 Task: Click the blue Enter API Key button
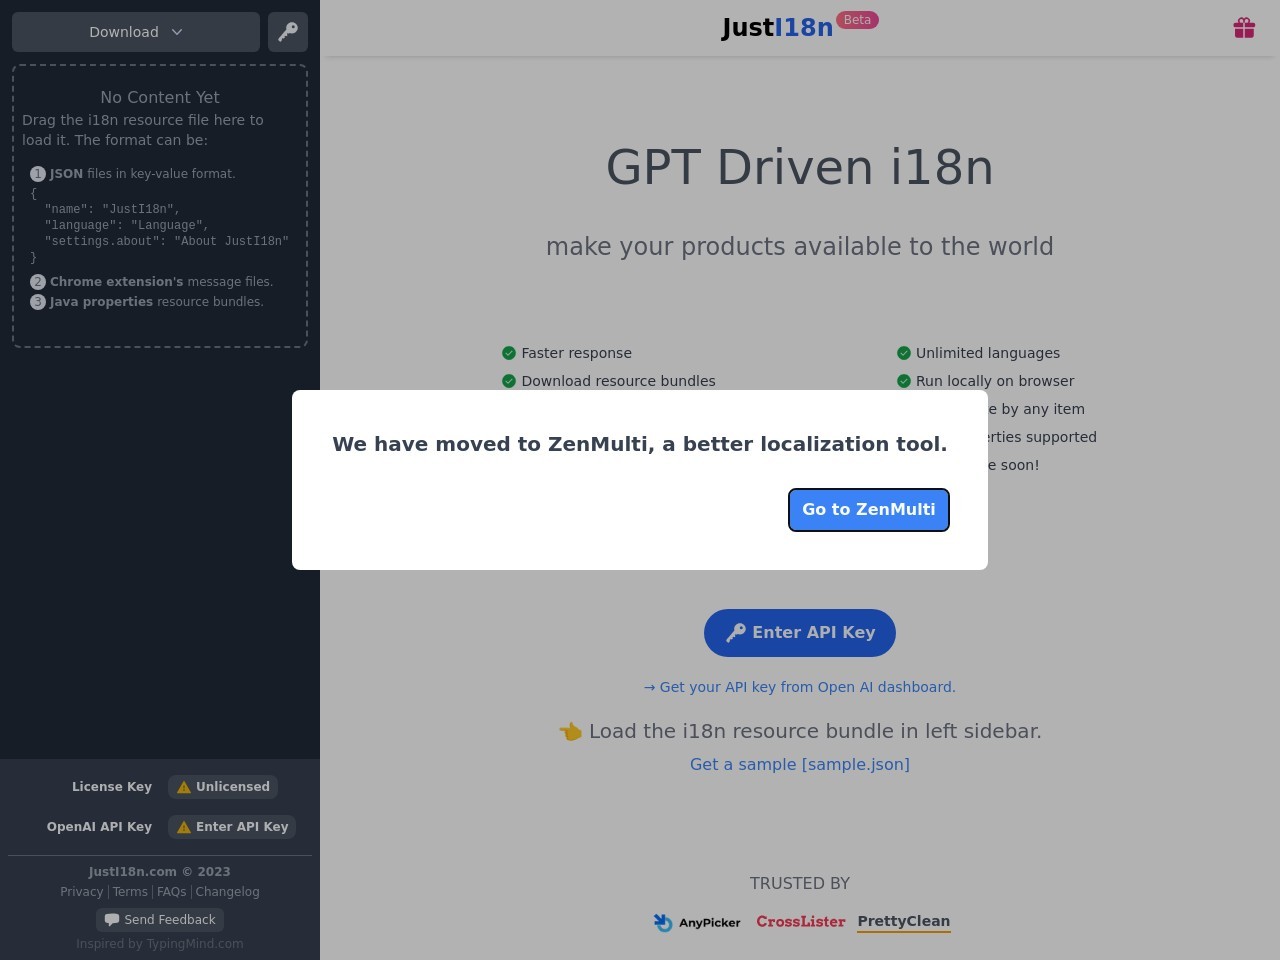(800, 633)
